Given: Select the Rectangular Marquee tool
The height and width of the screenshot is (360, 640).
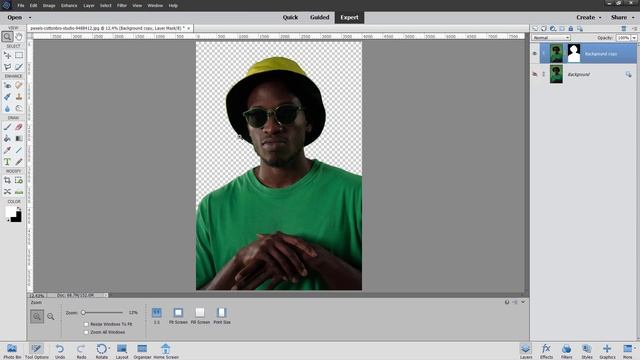Looking at the screenshot, I should 19,55.
